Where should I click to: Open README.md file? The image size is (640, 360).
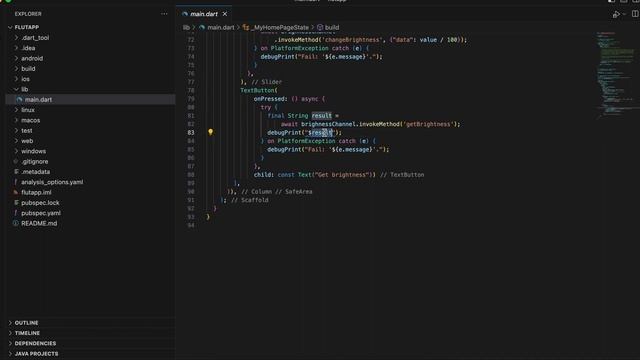[39, 223]
